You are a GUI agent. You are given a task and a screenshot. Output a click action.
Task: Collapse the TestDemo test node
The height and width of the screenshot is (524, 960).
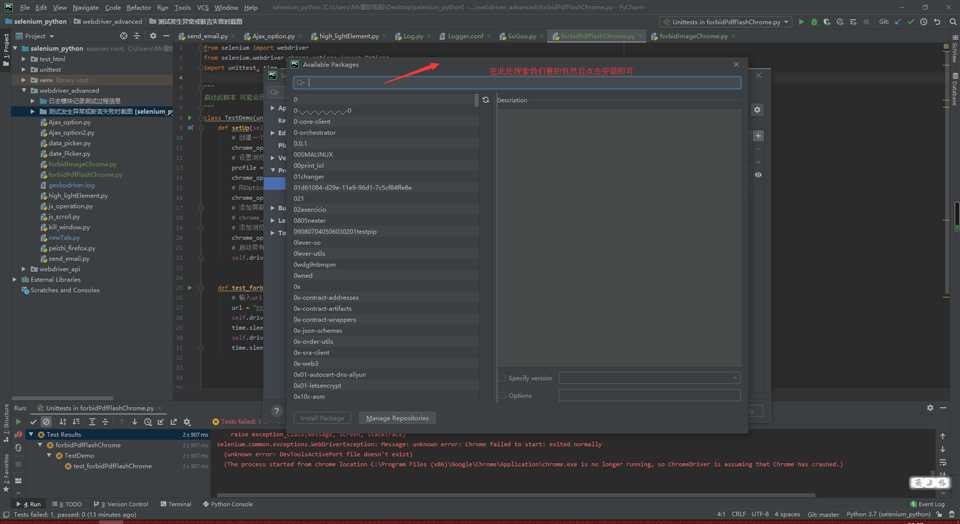tap(50, 456)
